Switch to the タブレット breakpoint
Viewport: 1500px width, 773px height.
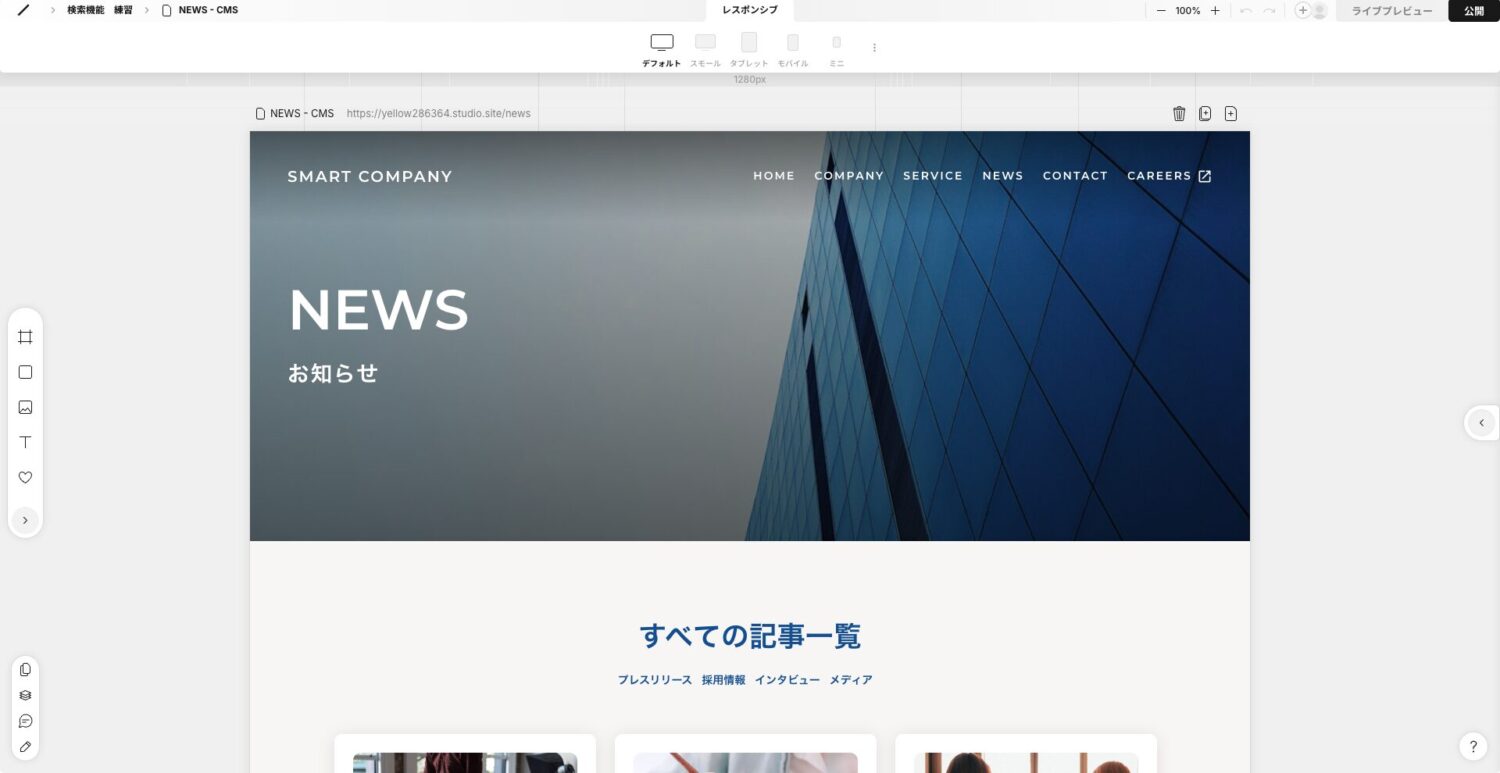748,47
